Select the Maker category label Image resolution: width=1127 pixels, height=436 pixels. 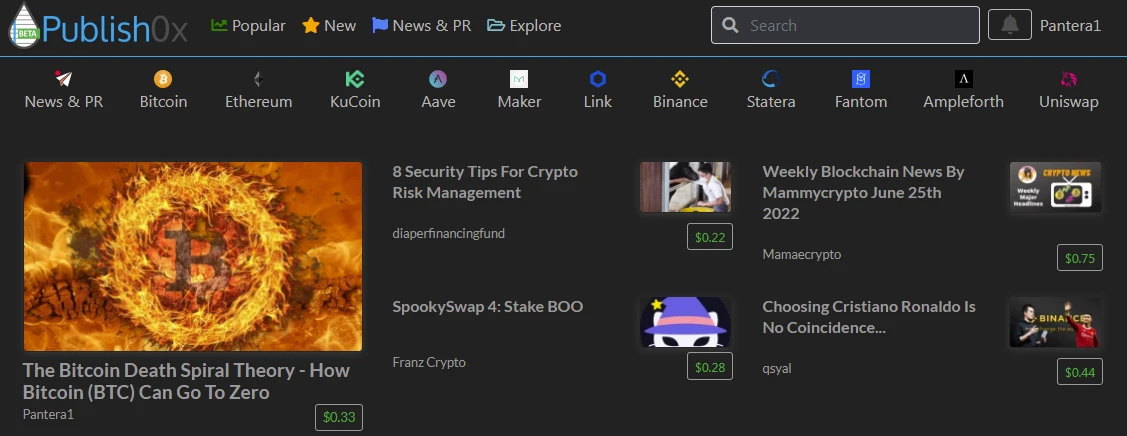click(x=520, y=101)
